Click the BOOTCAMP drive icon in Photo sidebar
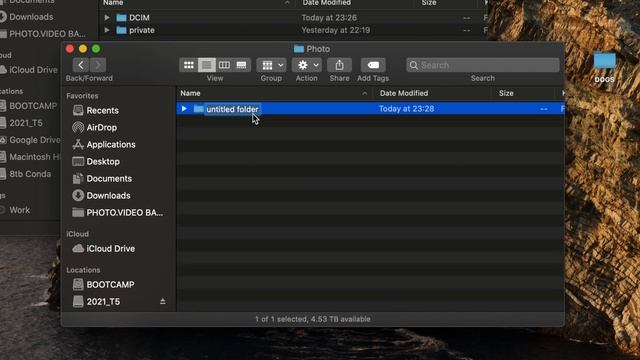 (x=78, y=284)
